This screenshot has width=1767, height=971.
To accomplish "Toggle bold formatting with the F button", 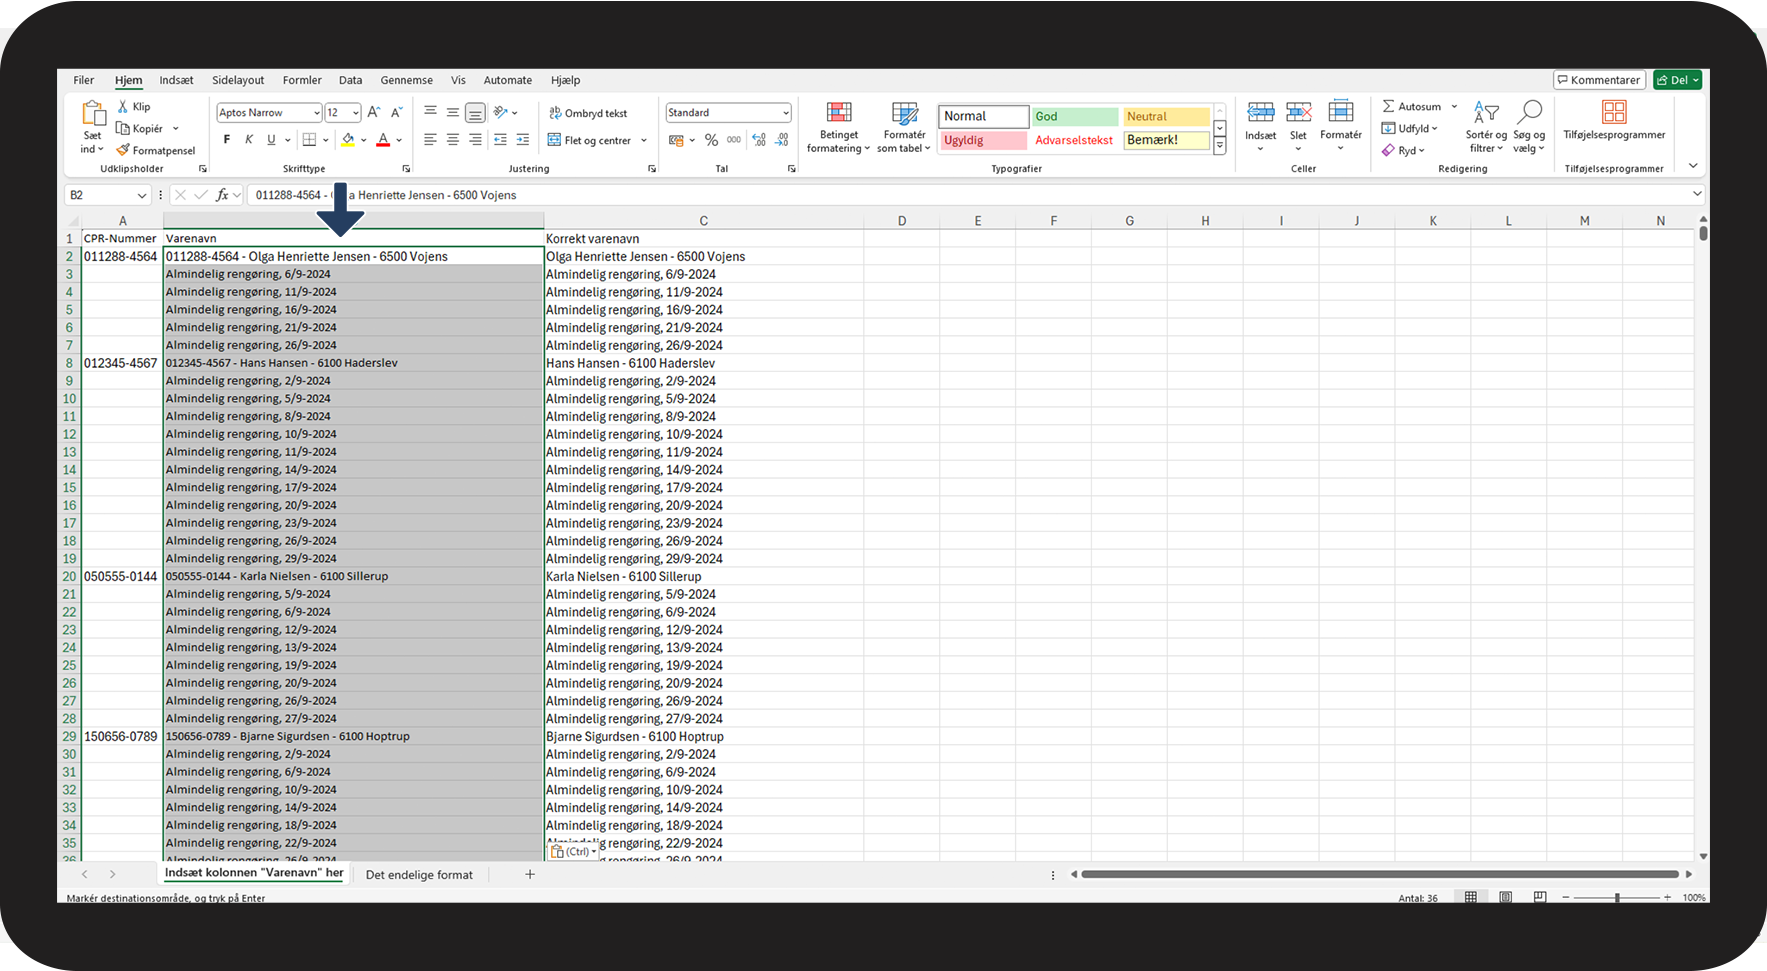I will 227,140.
